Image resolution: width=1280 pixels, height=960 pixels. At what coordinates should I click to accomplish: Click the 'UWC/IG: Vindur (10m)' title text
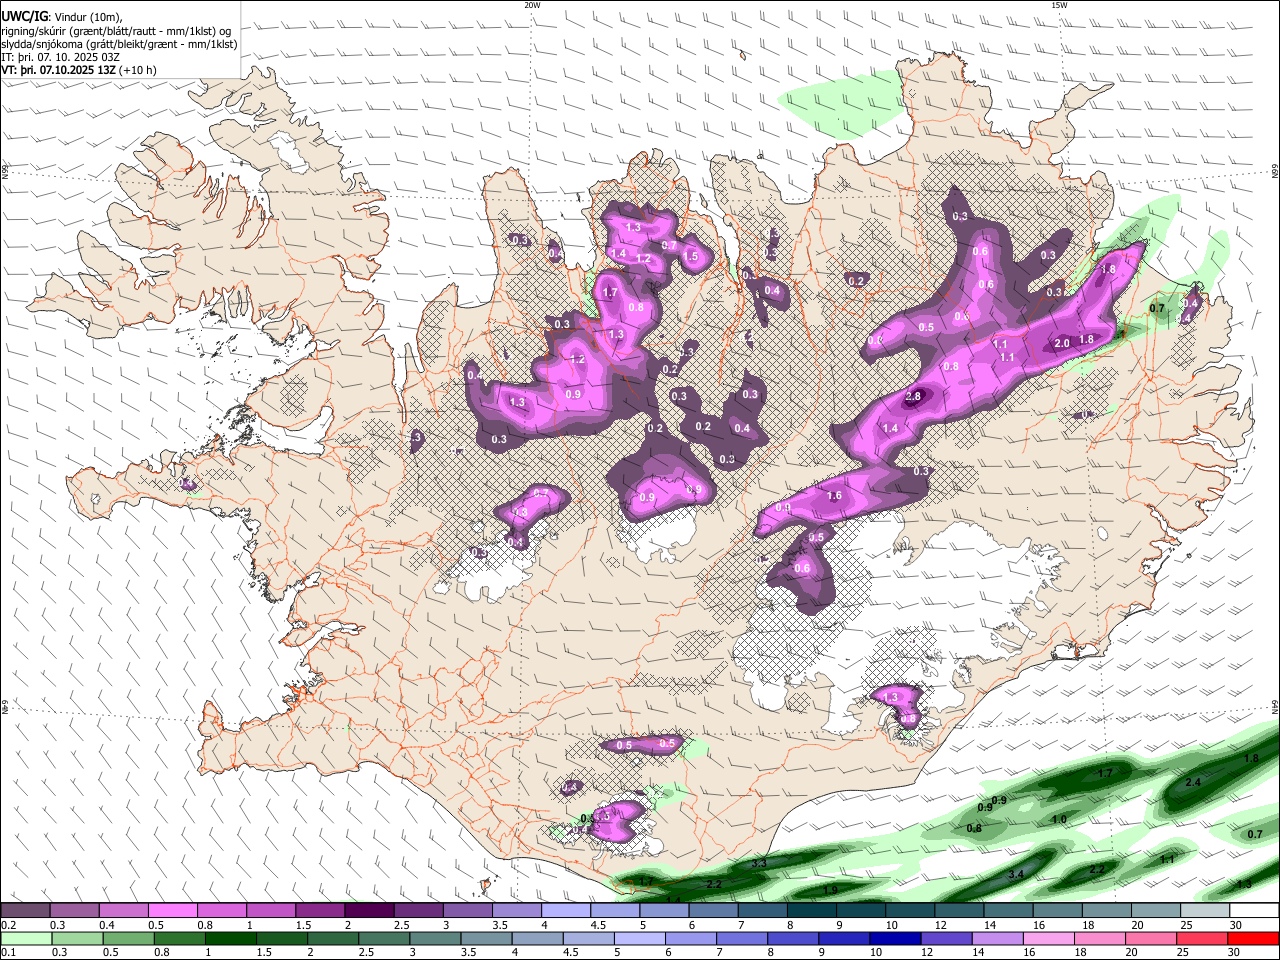[x=62, y=16]
